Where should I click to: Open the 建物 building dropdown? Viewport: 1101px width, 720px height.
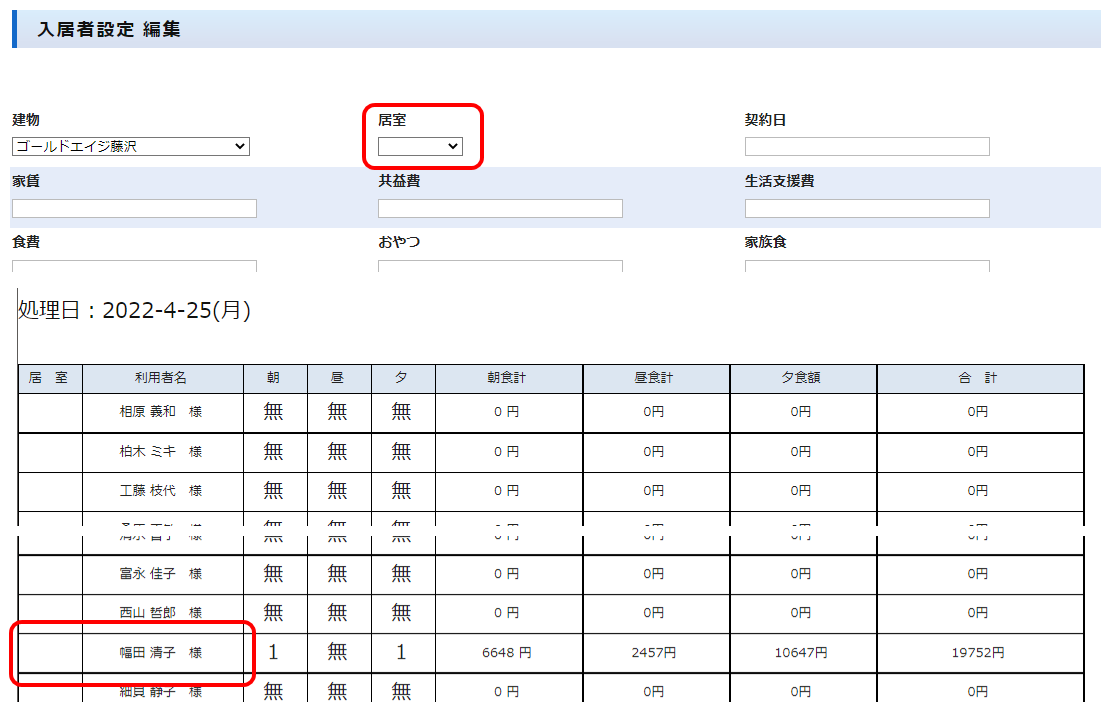pos(130,147)
